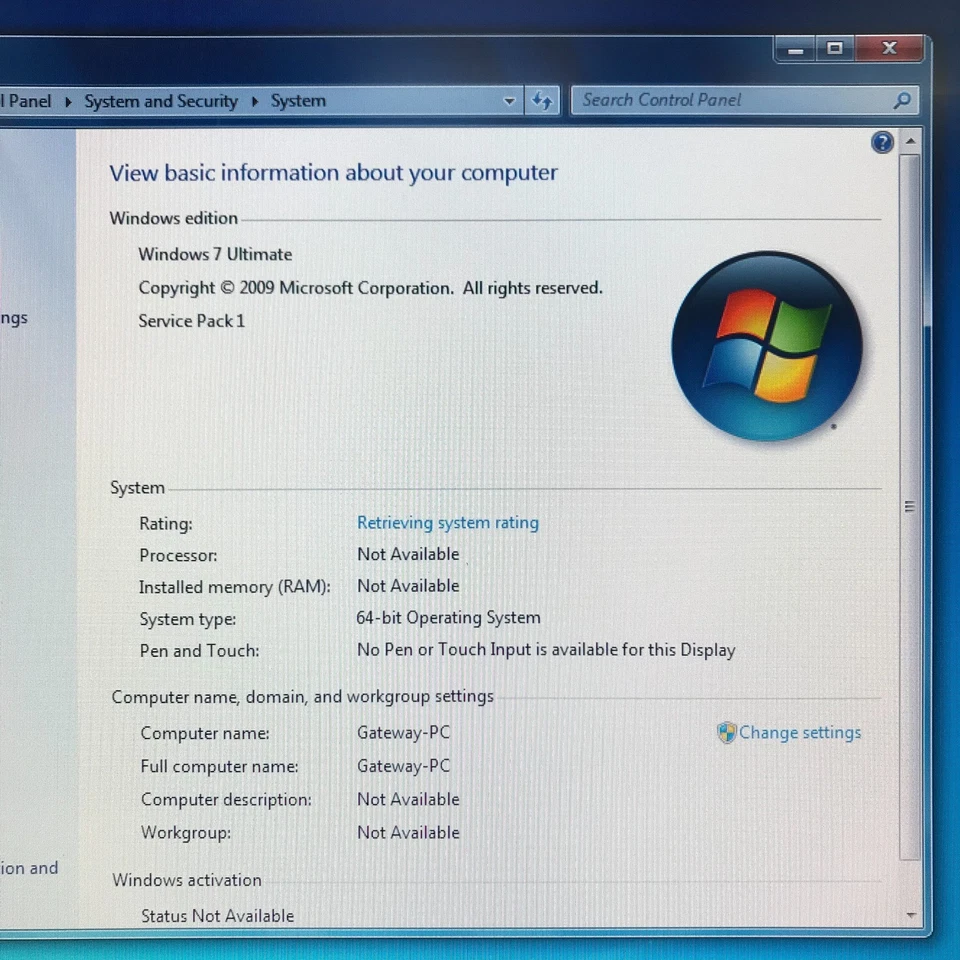
Task: Open the Retrieving system rating link
Action: click(x=447, y=522)
